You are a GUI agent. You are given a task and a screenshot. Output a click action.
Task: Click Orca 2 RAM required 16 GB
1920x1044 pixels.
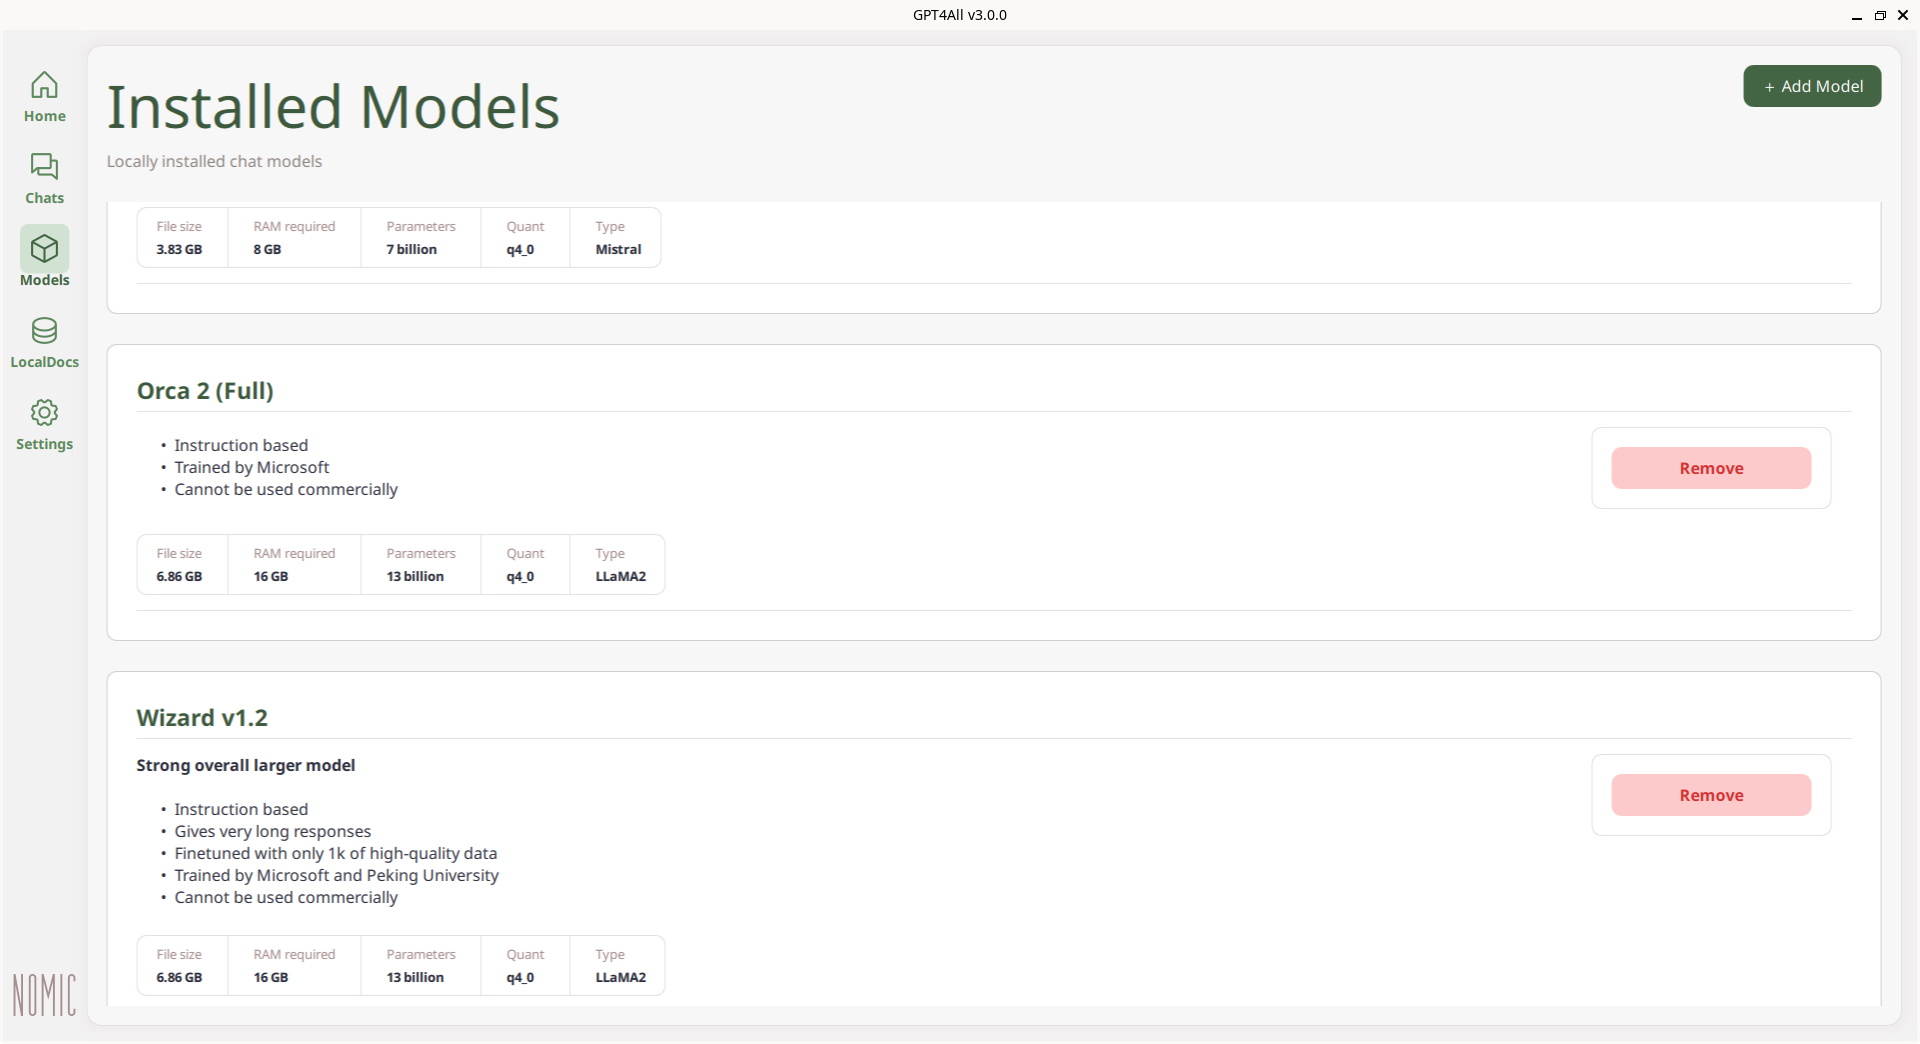[271, 576]
